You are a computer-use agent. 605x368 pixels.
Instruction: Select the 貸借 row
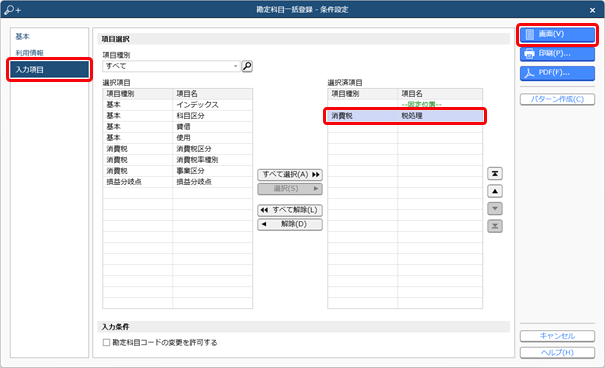coord(177,127)
